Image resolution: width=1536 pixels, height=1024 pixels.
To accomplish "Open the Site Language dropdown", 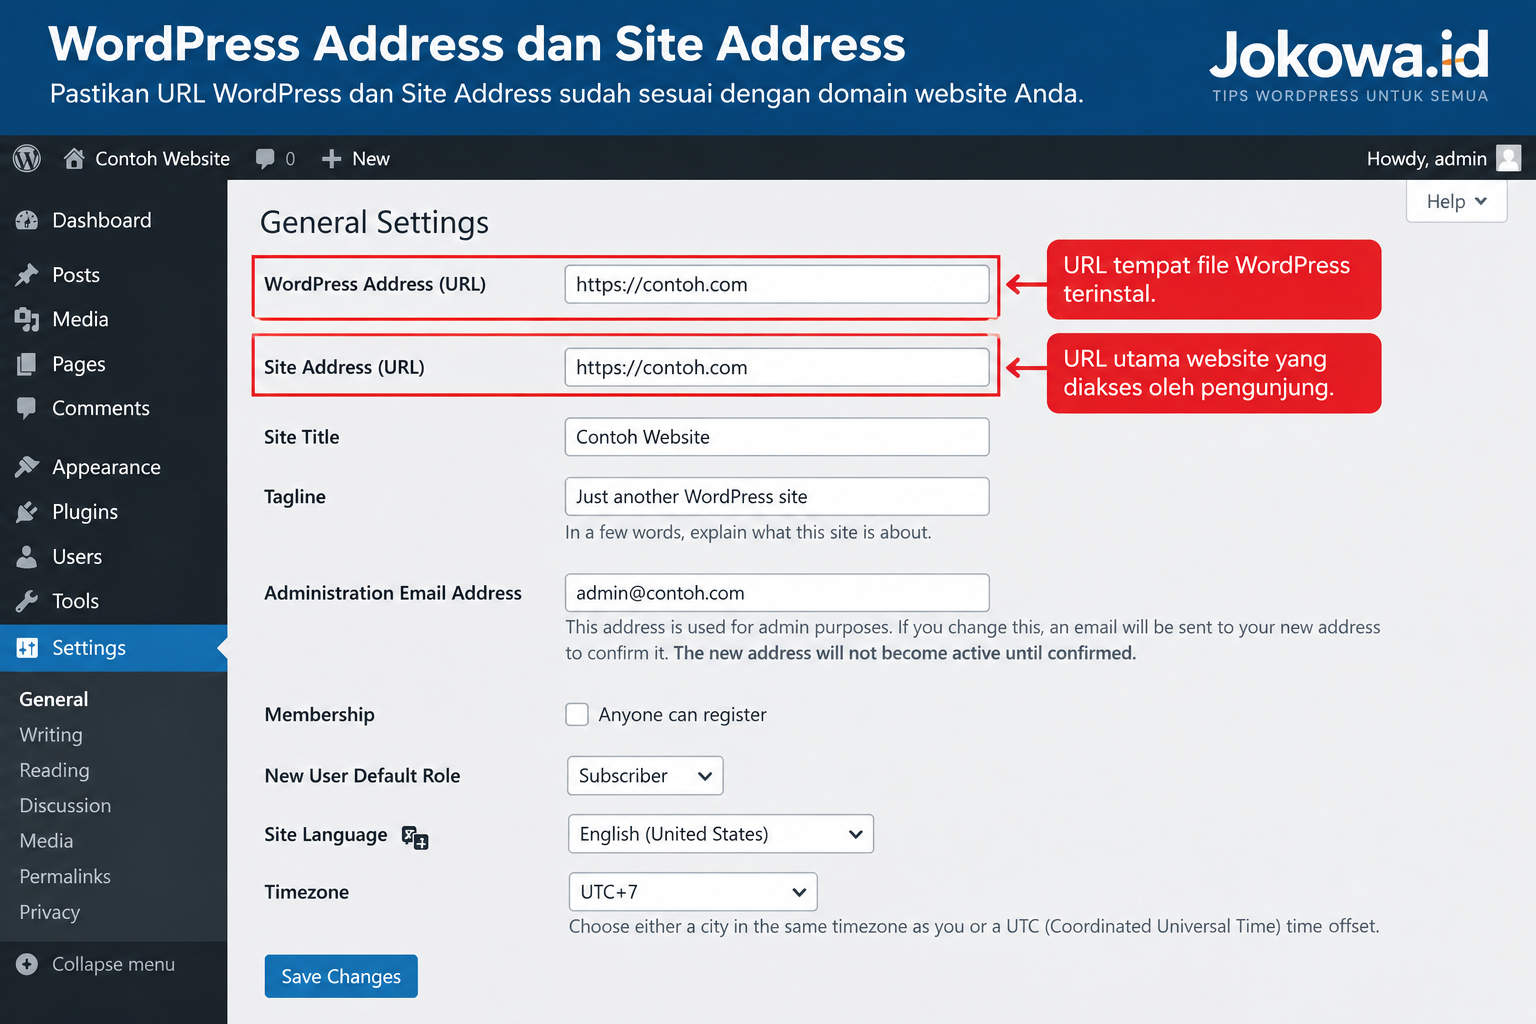I will point(721,834).
